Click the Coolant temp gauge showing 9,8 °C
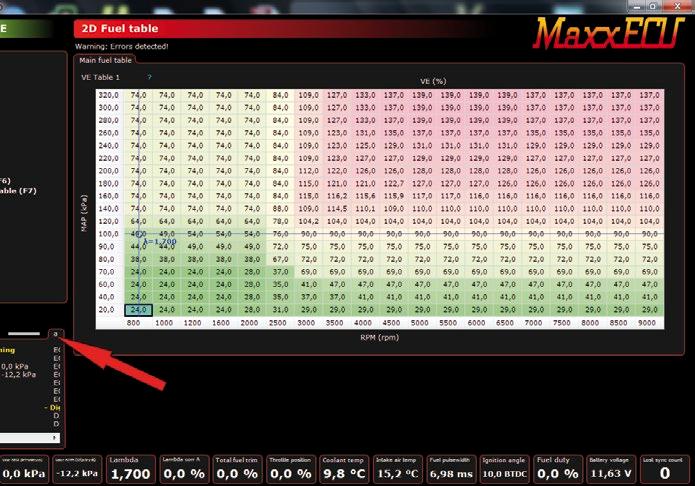 [344, 469]
